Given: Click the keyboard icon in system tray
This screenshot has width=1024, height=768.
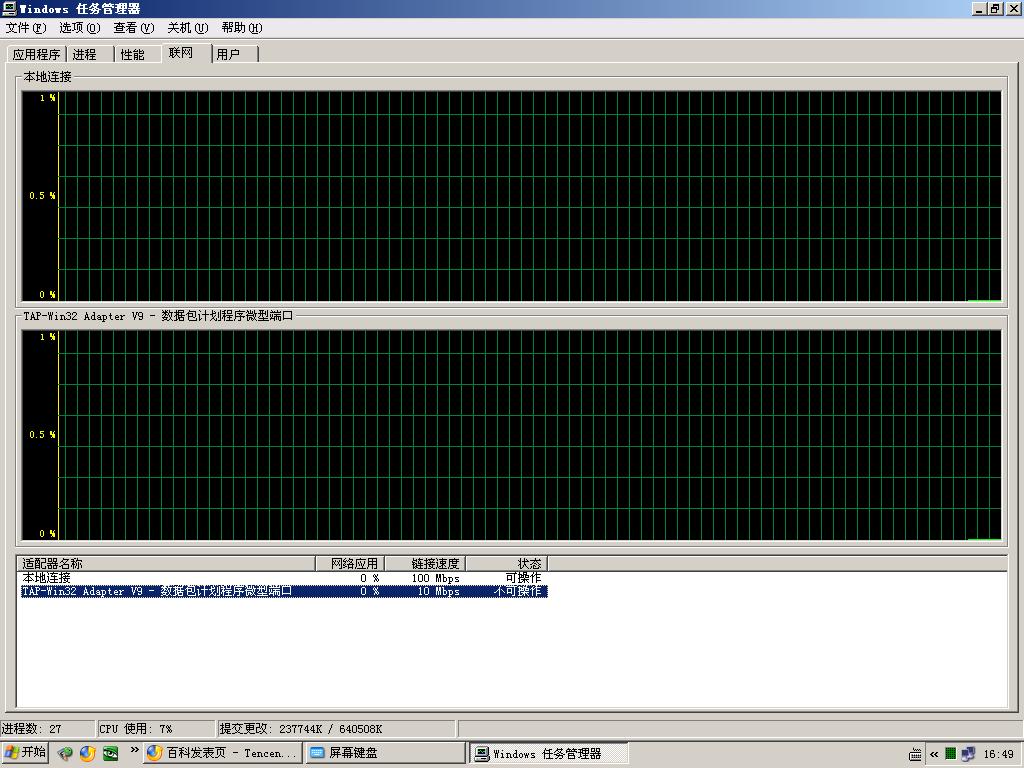Looking at the screenshot, I should pyautogui.click(x=915, y=754).
